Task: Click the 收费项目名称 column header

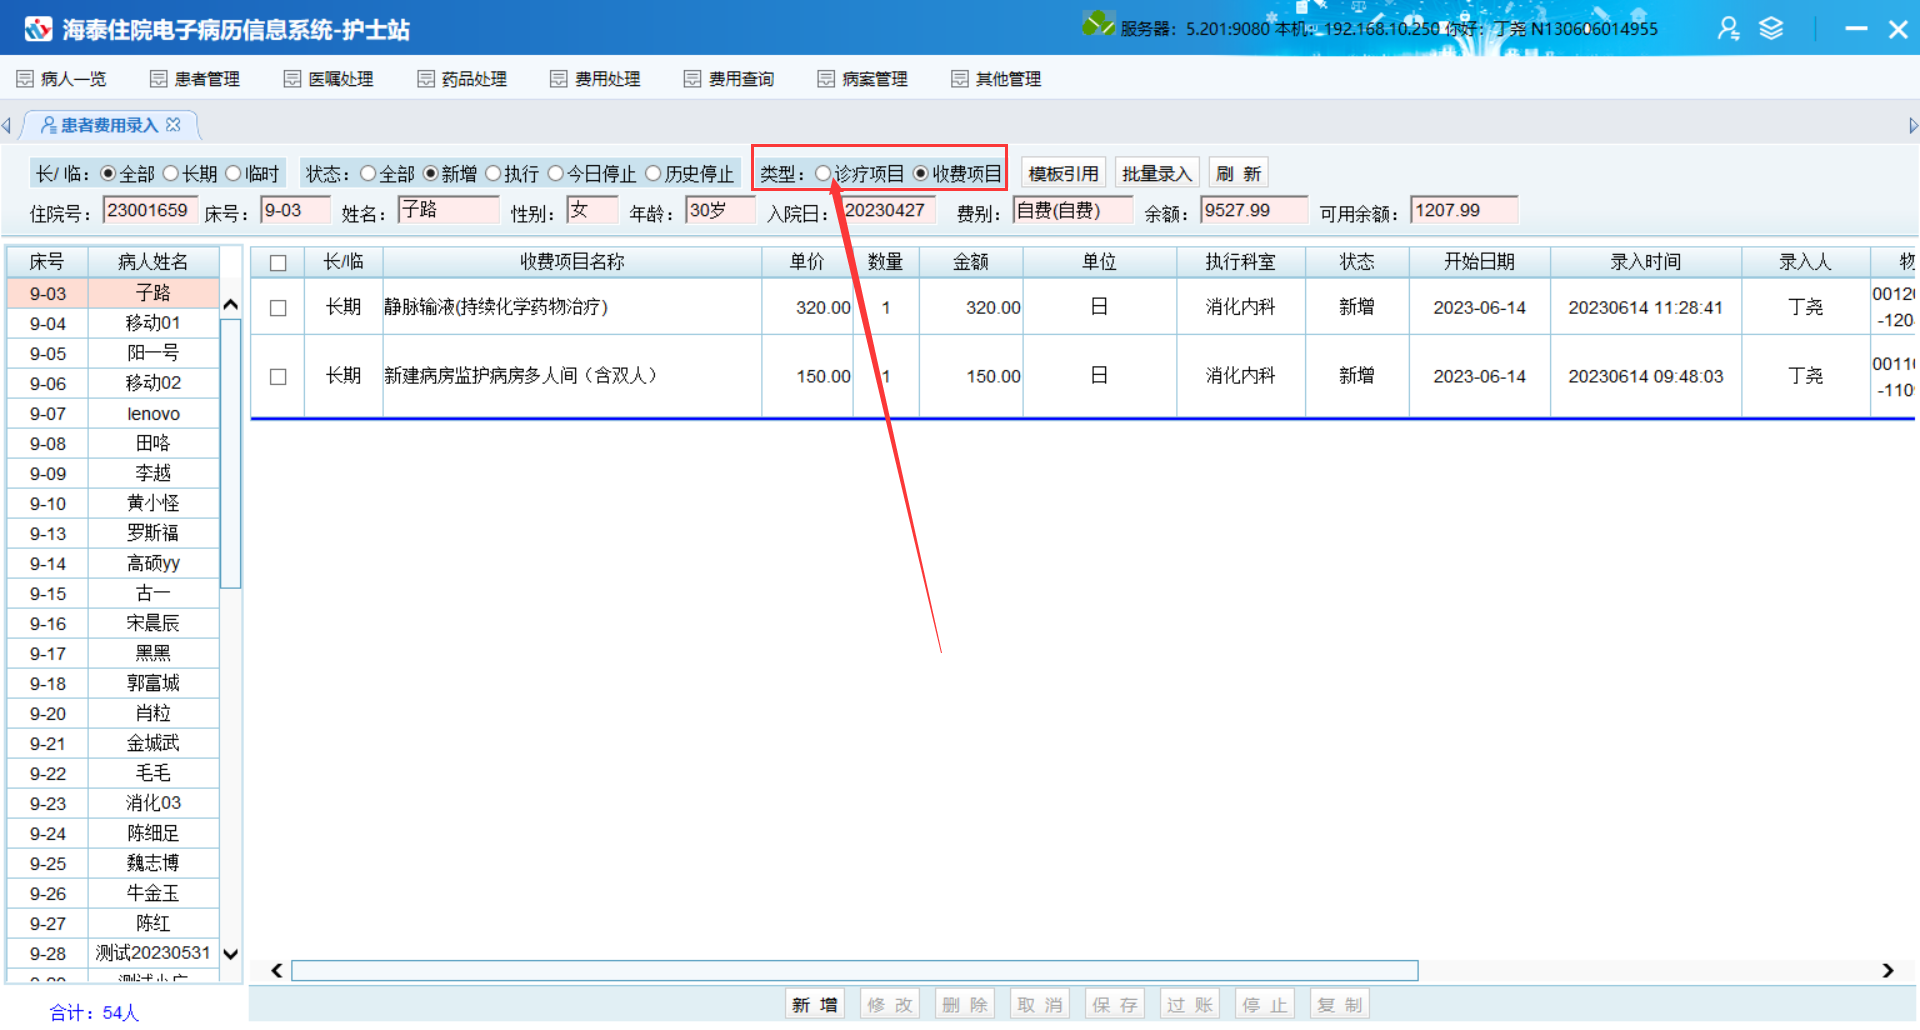Action: [x=572, y=262]
